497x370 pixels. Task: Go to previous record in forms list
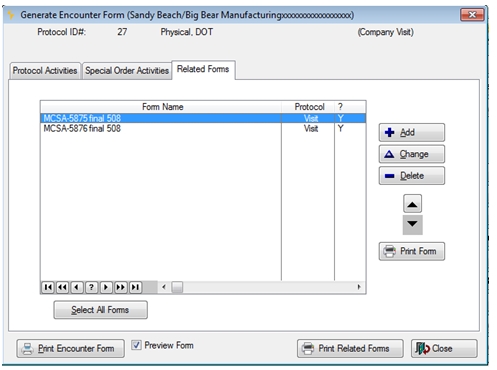click(77, 287)
